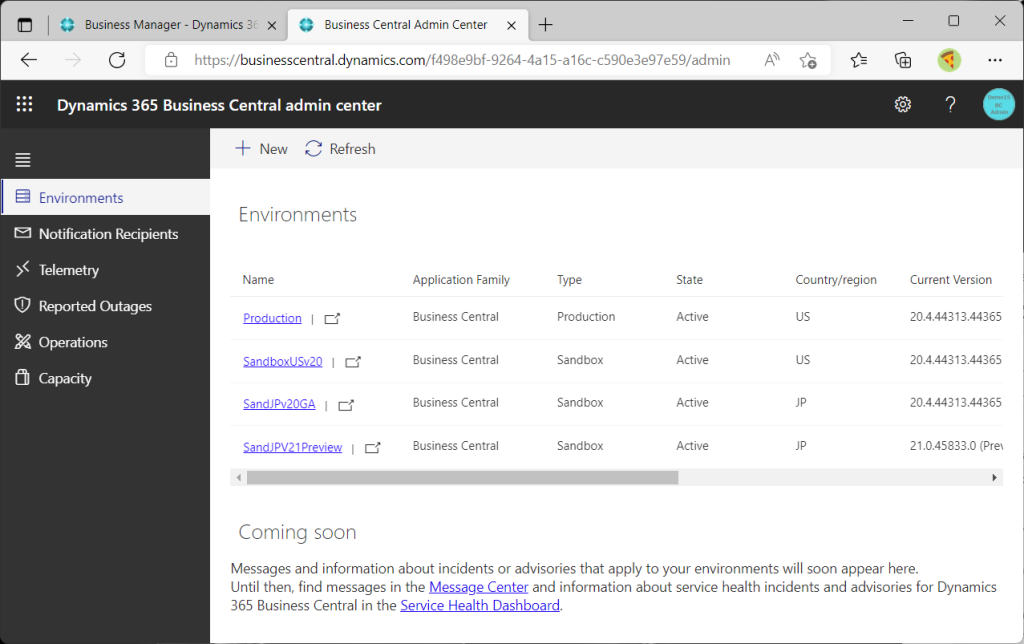Open the SandboxUSv20 external launch icon

(353, 362)
